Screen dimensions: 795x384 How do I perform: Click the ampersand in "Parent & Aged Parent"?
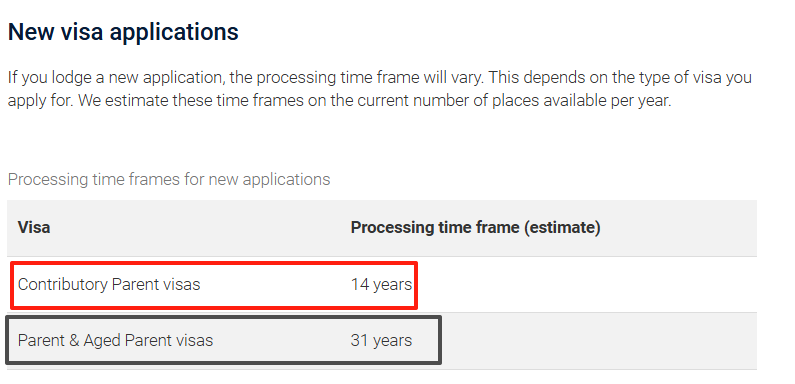[x=75, y=340]
